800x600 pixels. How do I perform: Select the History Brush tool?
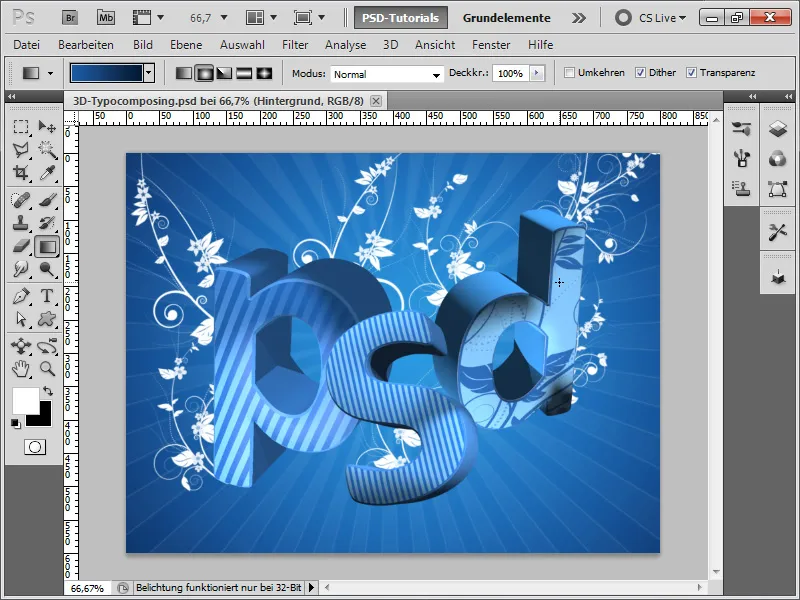click(x=47, y=223)
